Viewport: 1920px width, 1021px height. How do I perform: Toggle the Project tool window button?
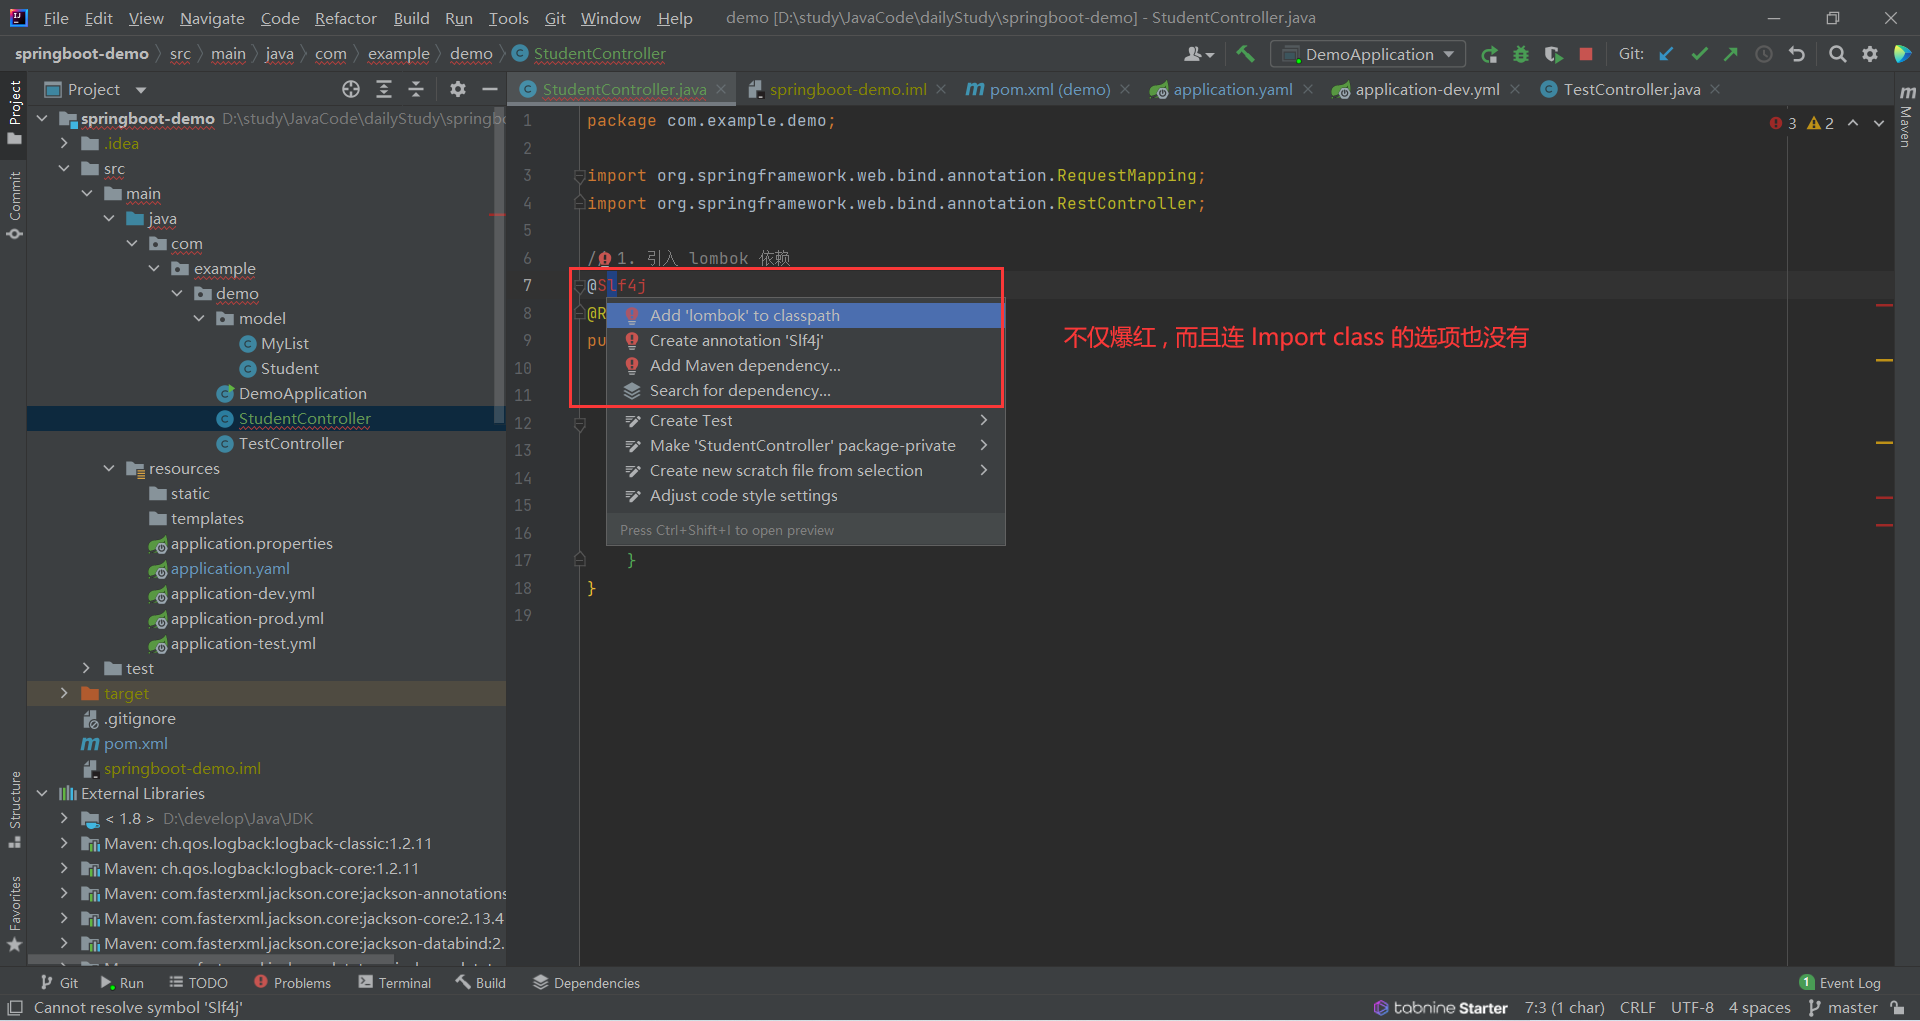(x=14, y=113)
